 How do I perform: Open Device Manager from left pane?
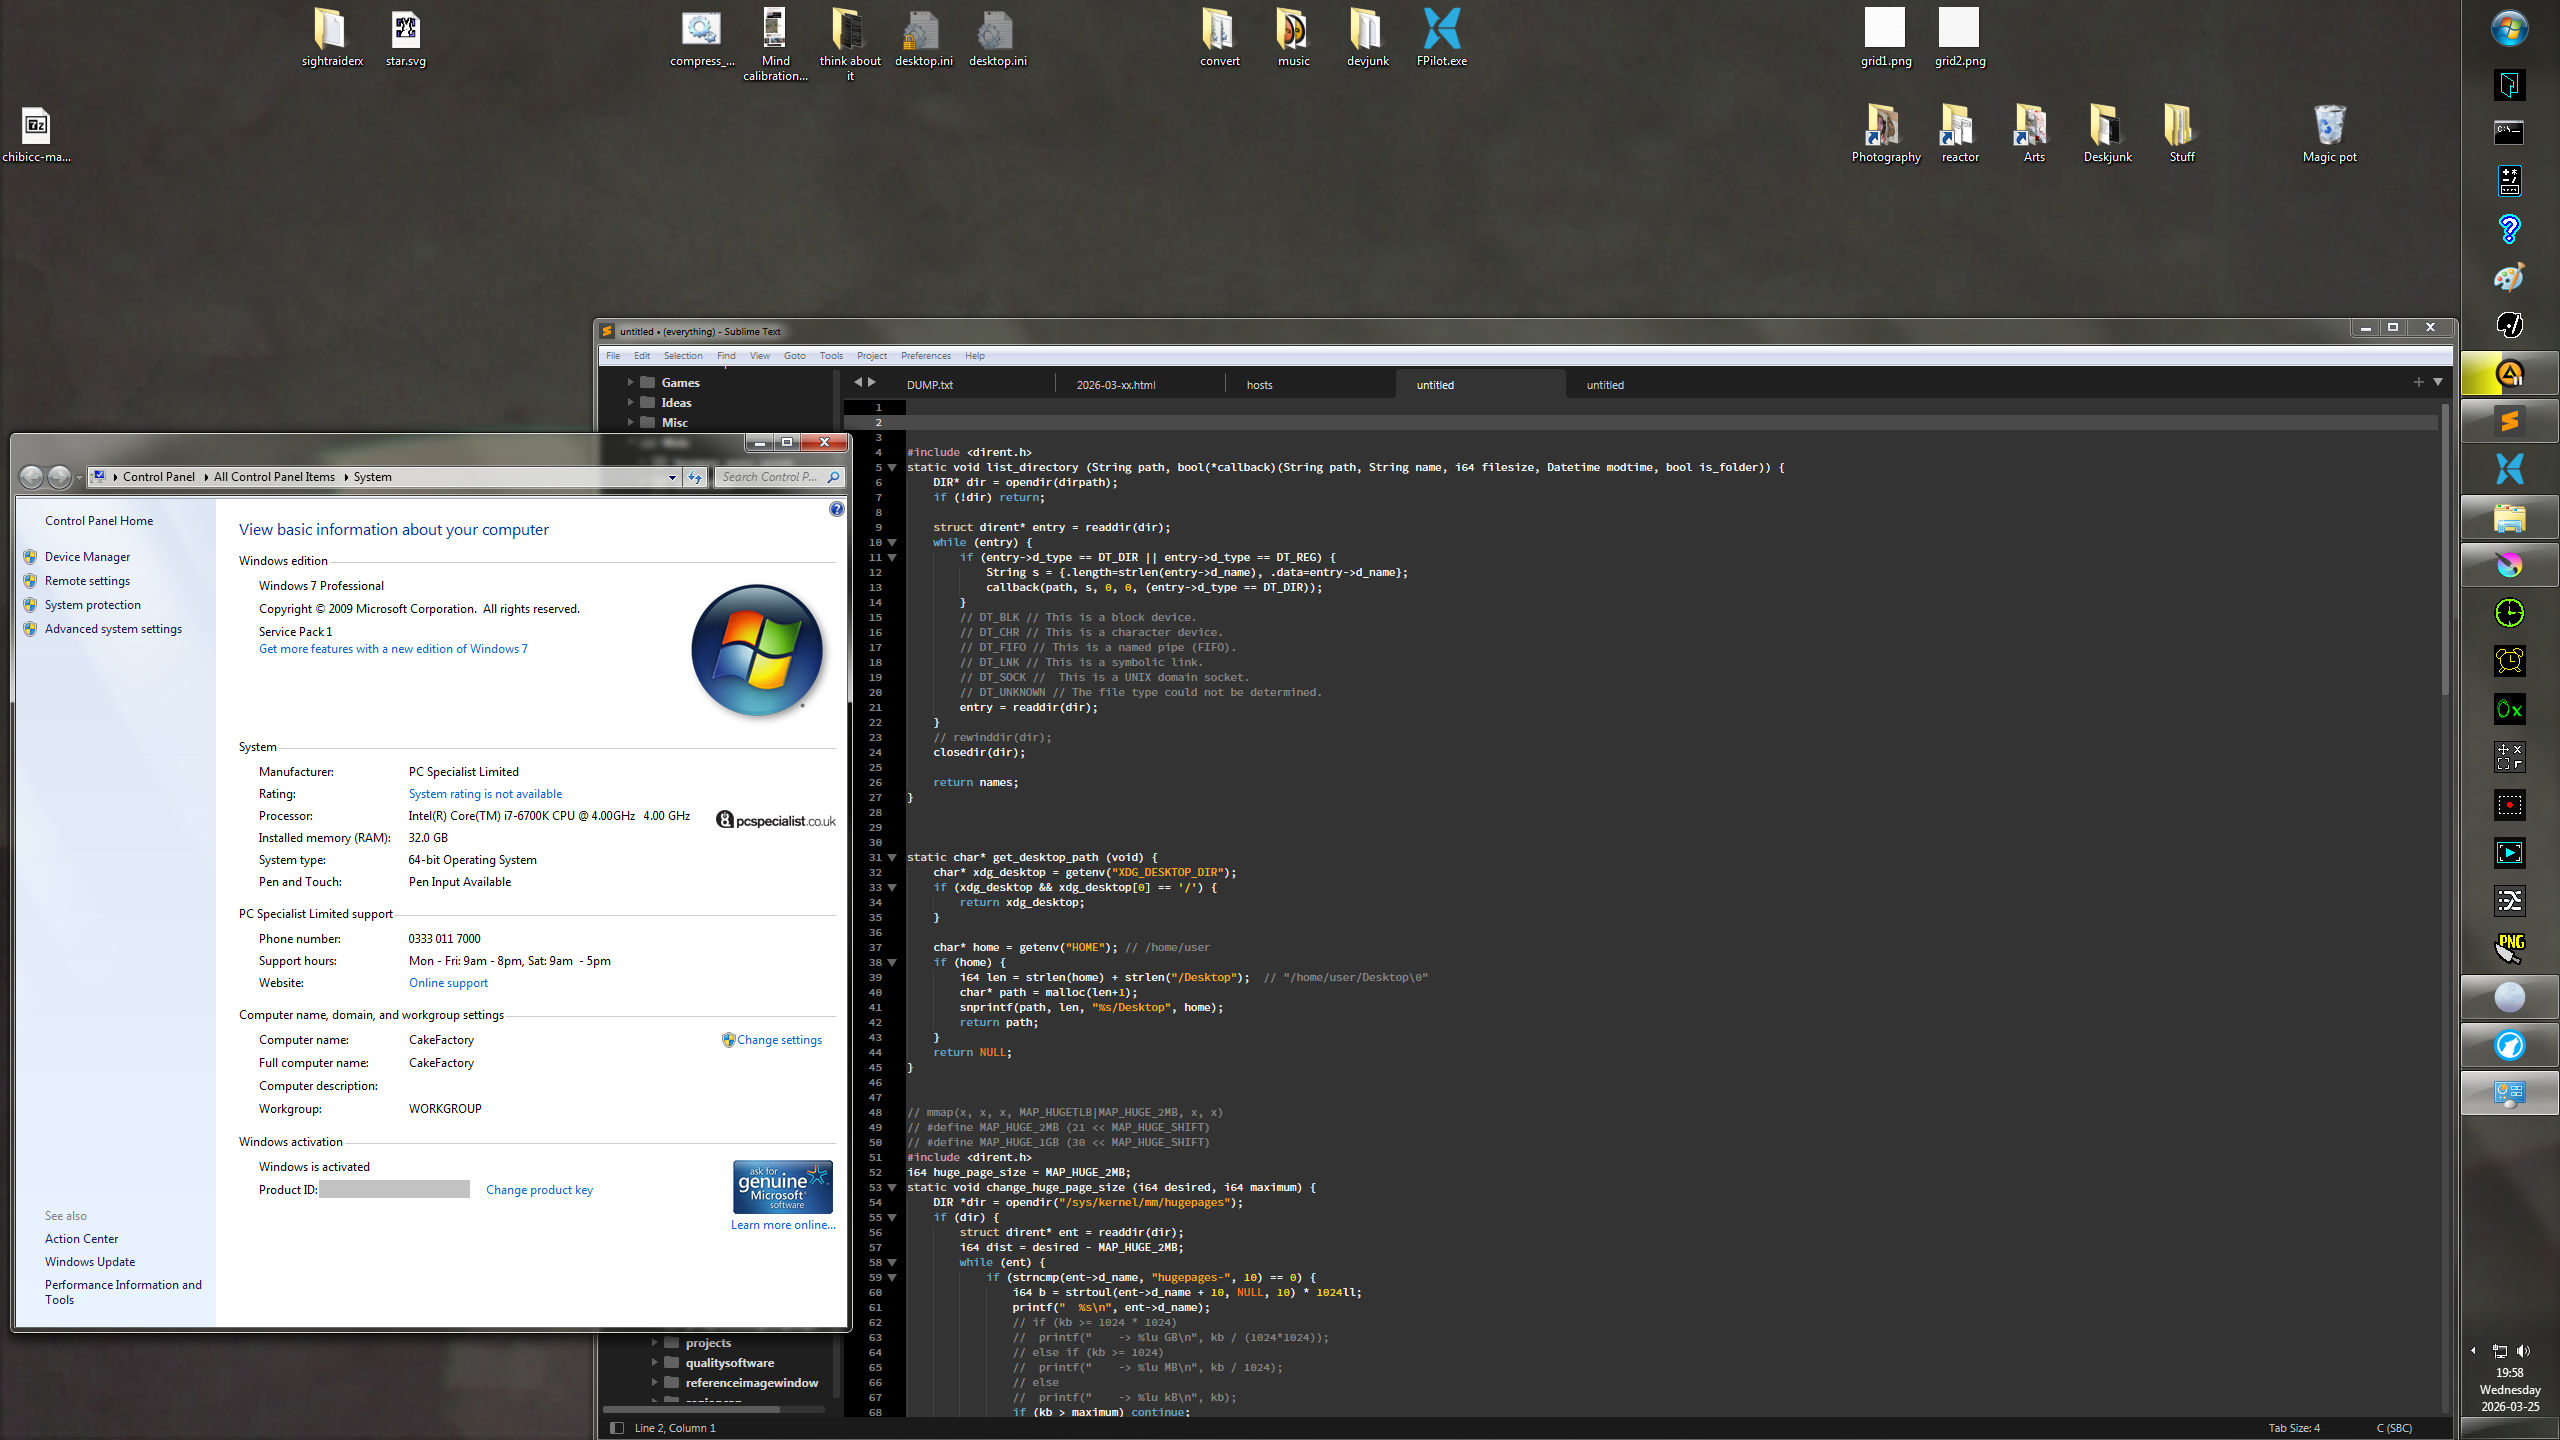click(87, 557)
